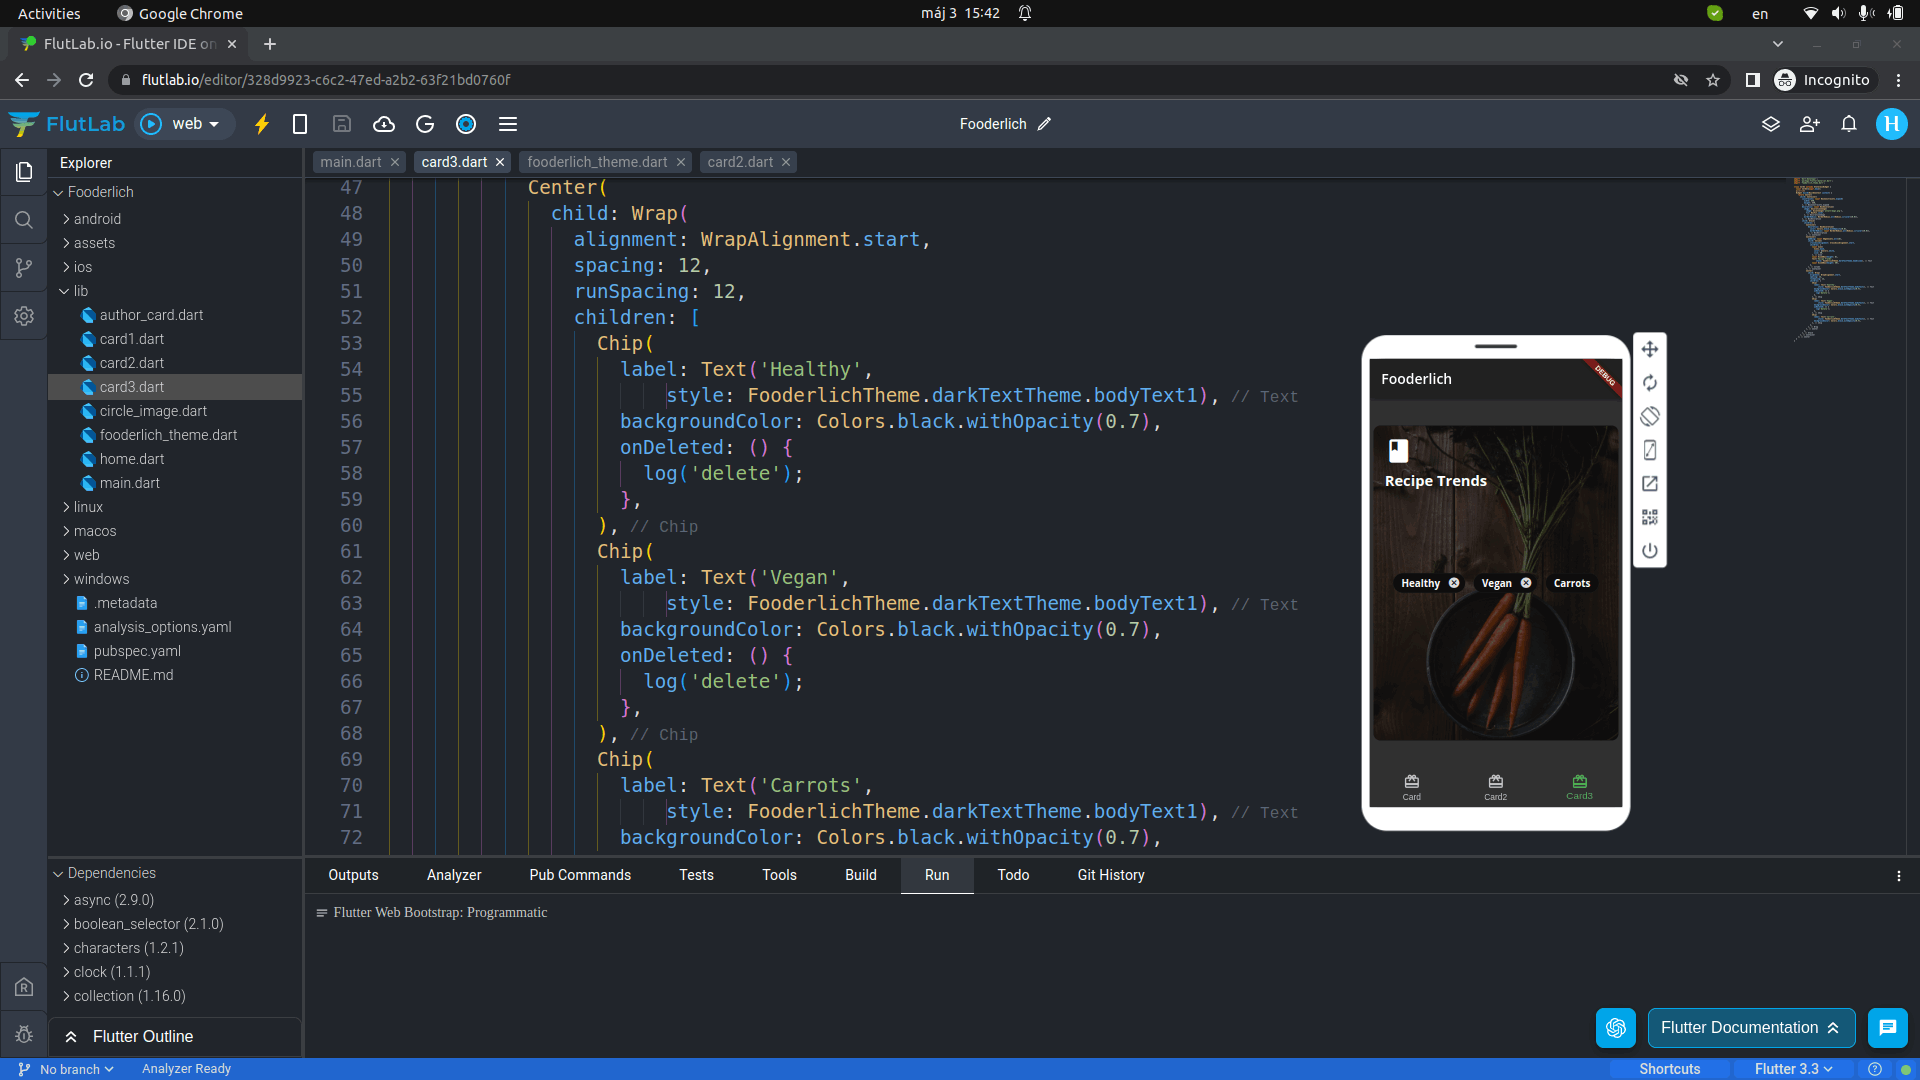Open pubspec.yaml file
Image resolution: width=1920 pixels, height=1080 pixels.
coord(137,651)
